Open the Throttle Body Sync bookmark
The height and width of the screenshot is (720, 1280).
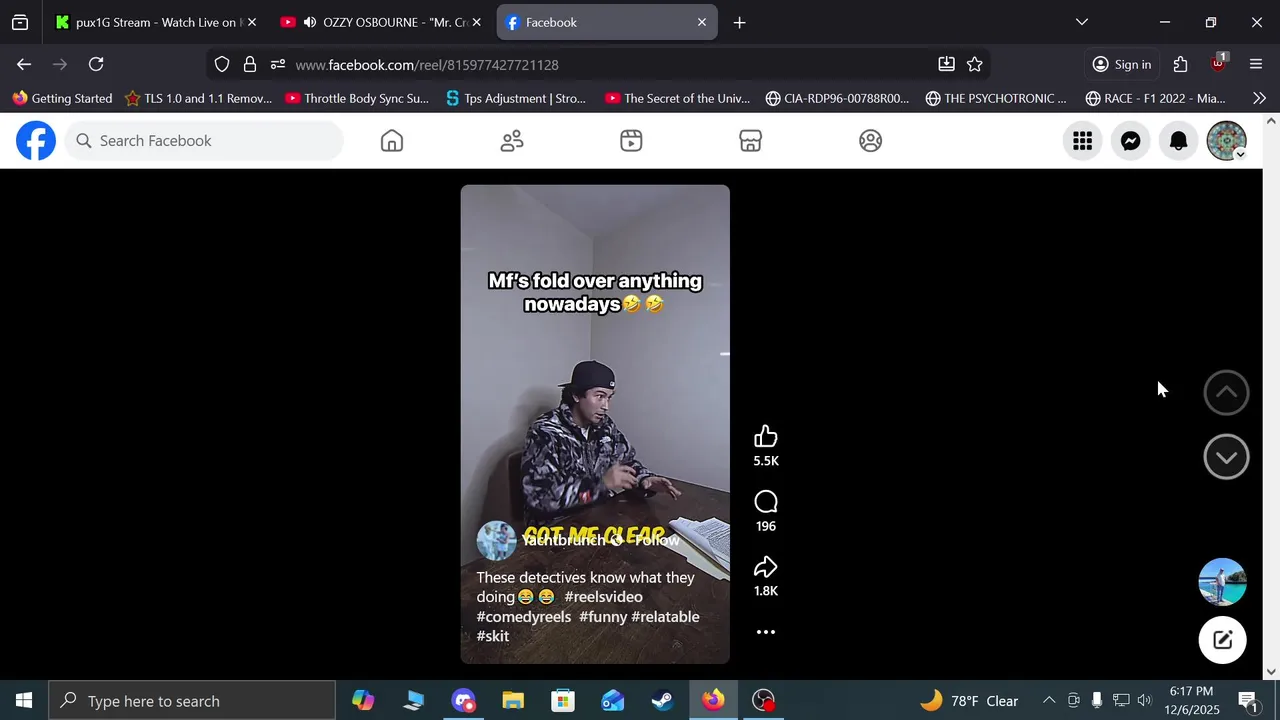(x=357, y=98)
